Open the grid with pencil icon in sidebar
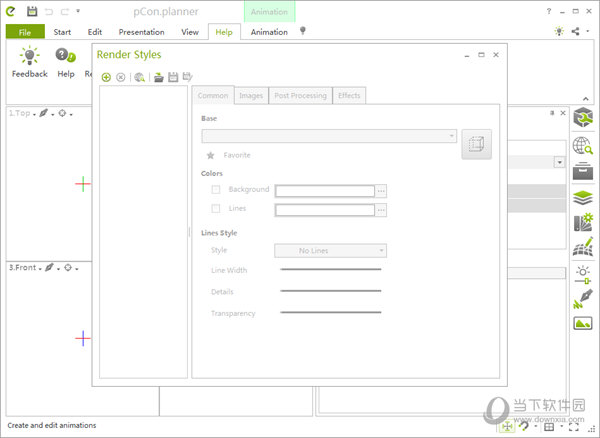This screenshot has height=438, width=600. click(583, 246)
